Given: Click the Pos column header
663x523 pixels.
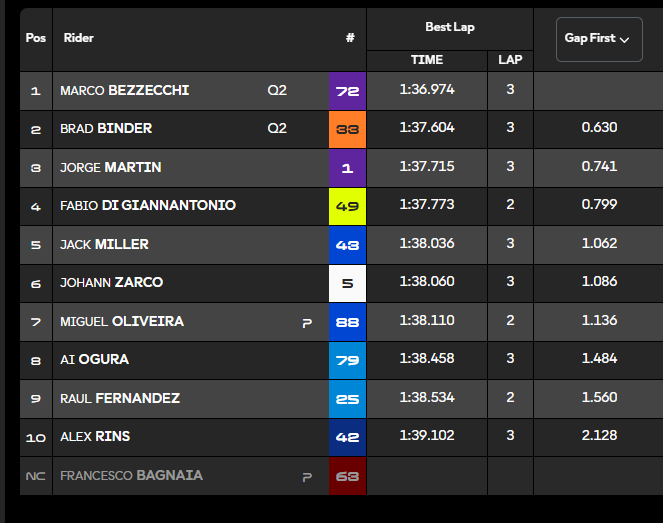Looking at the screenshot, I should coord(36,38).
